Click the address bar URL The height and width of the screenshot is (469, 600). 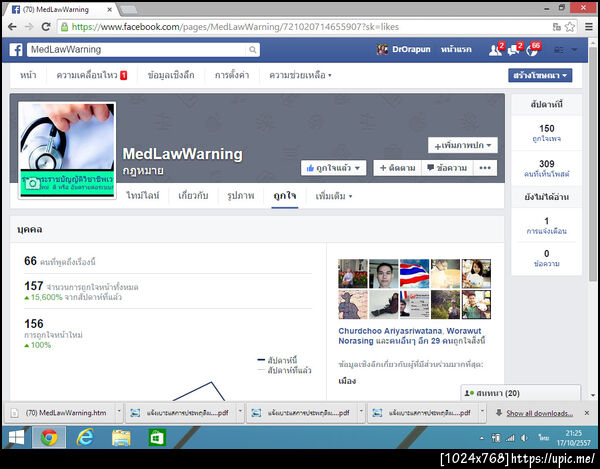[235, 27]
